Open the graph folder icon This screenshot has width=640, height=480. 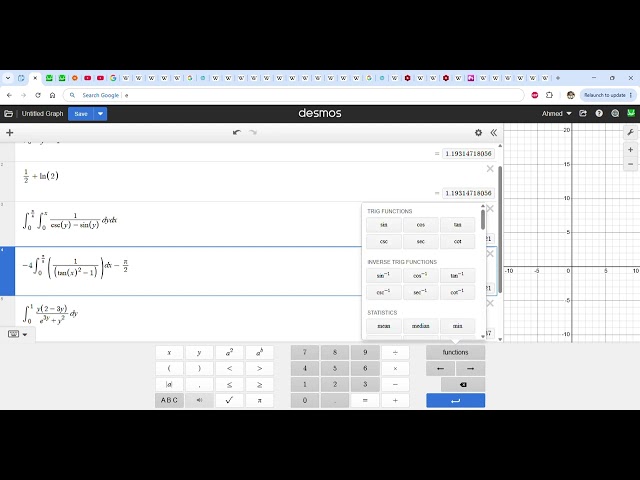pos(9,114)
